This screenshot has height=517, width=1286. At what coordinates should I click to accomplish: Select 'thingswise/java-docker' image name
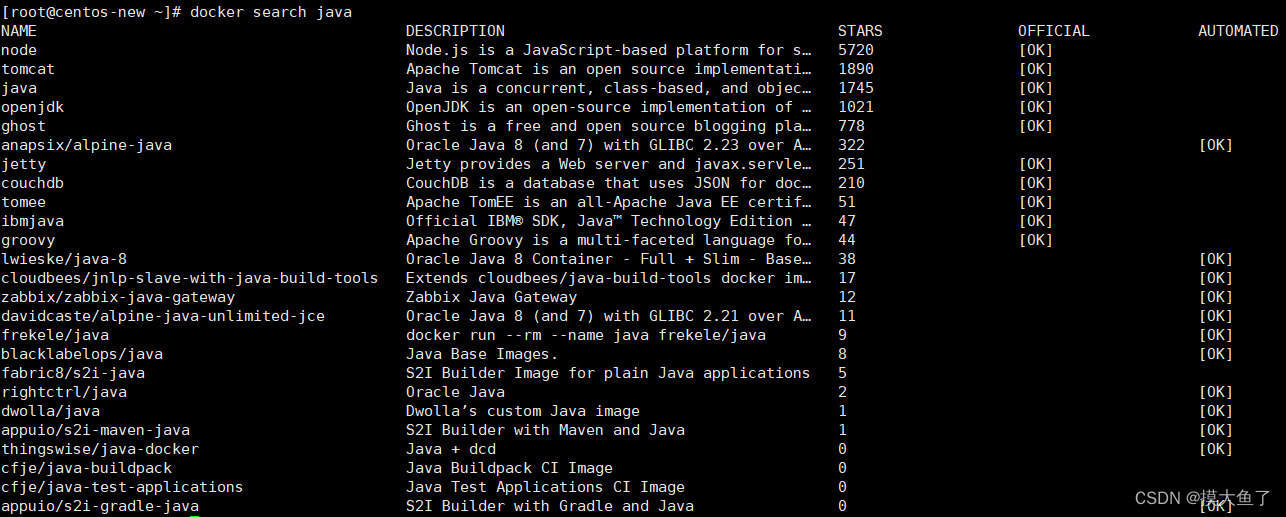pos(100,449)
